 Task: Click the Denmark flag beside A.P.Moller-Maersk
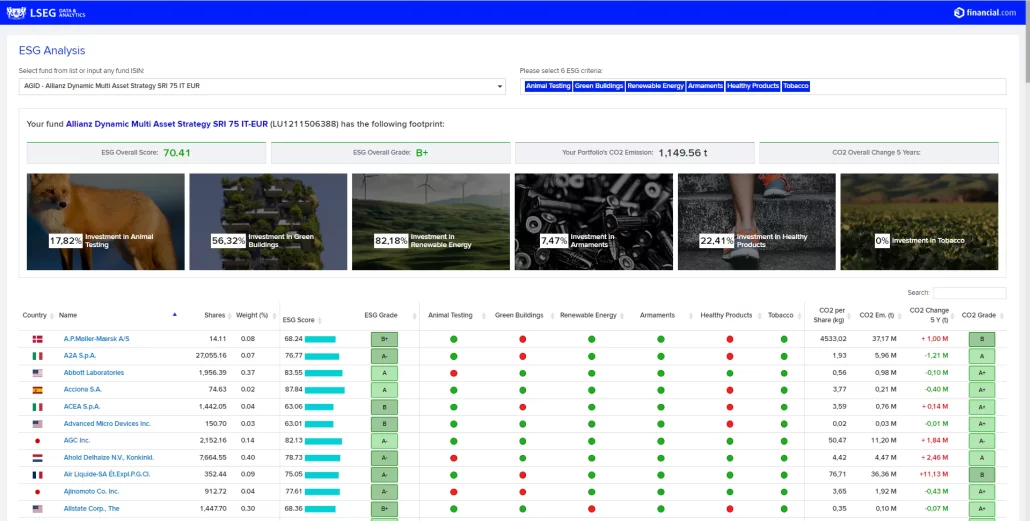point(38,339)
